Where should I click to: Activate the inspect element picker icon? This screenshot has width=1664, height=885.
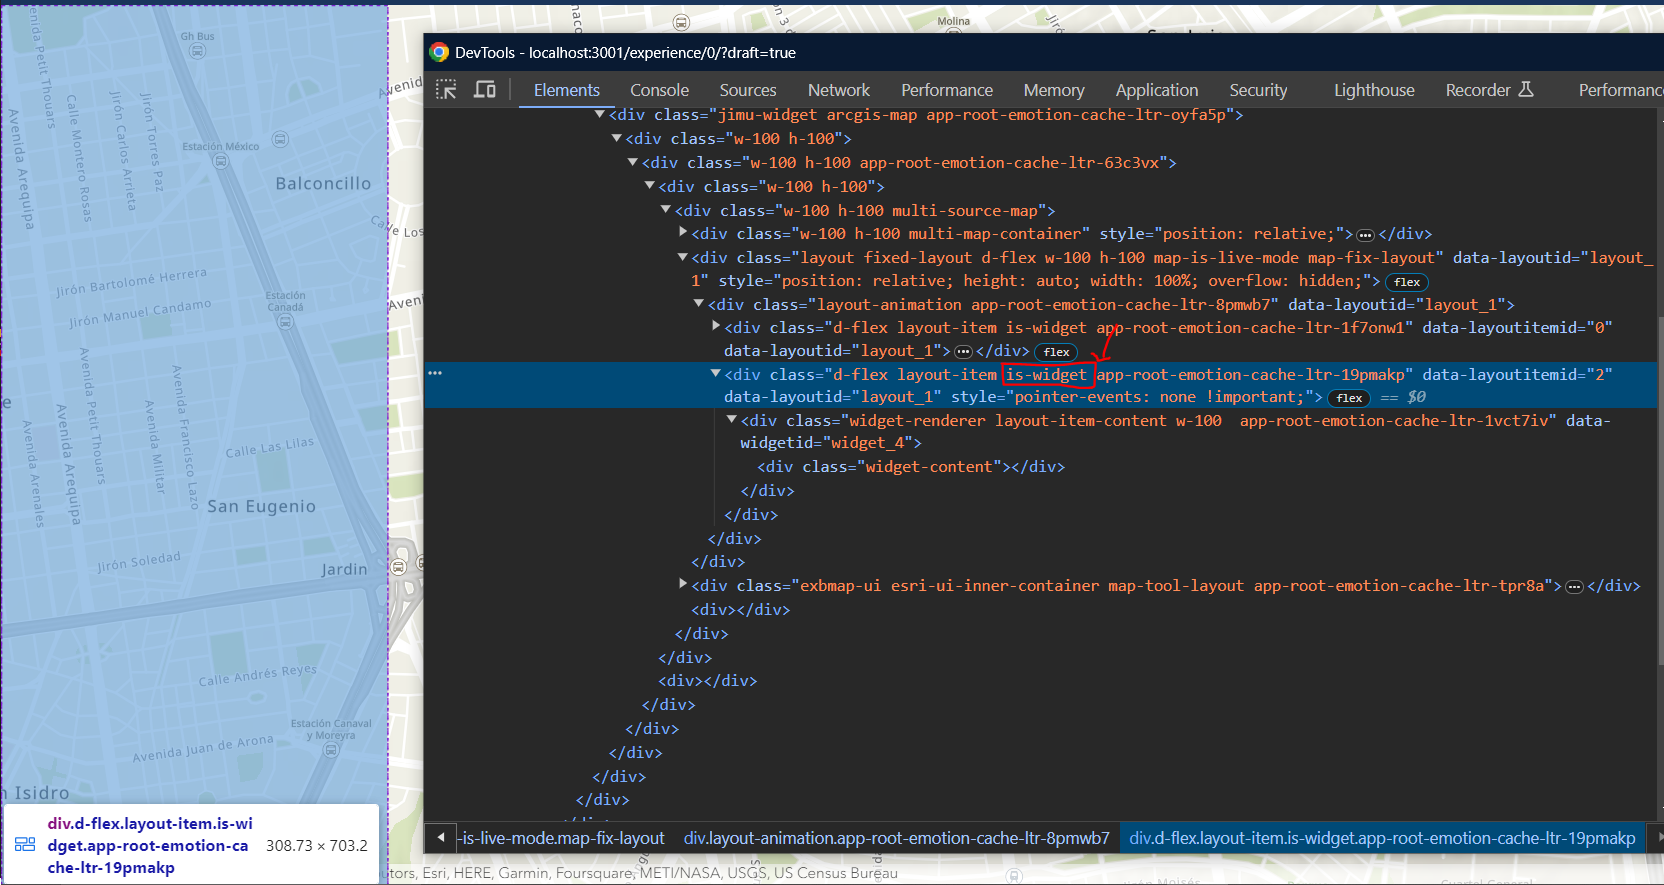pos(446,90)
